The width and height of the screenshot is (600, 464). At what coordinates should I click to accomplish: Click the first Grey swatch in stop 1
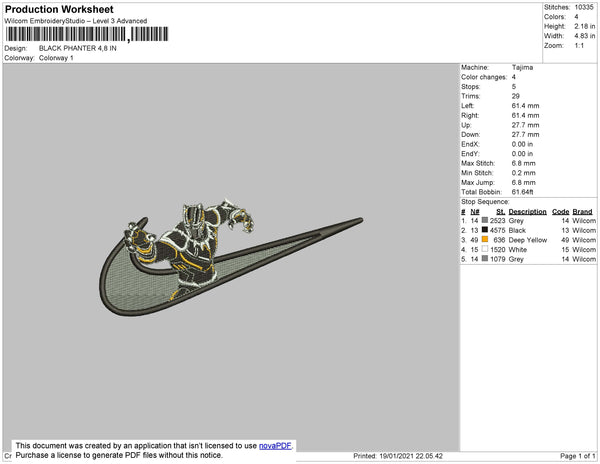pyautogui.click(x=485, y=221)
